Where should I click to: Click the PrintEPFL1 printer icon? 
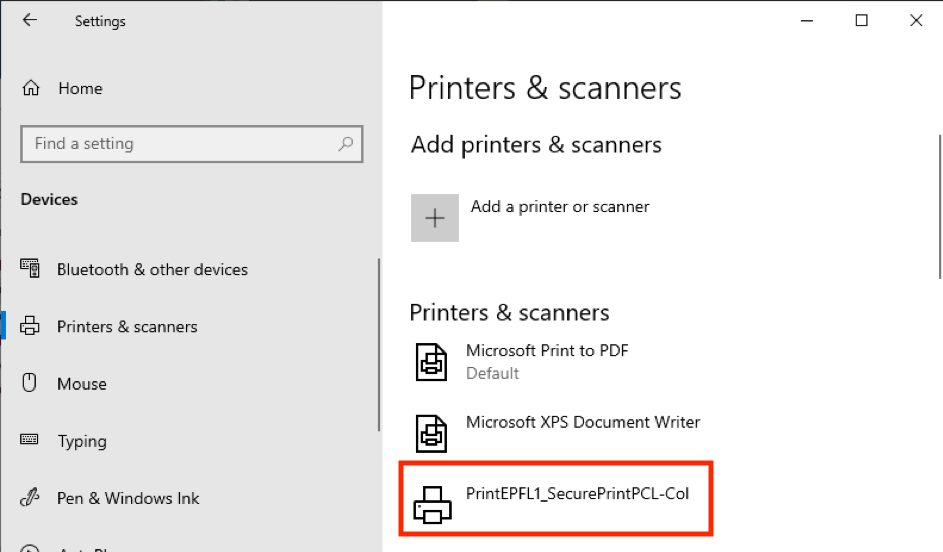[432, 505]
